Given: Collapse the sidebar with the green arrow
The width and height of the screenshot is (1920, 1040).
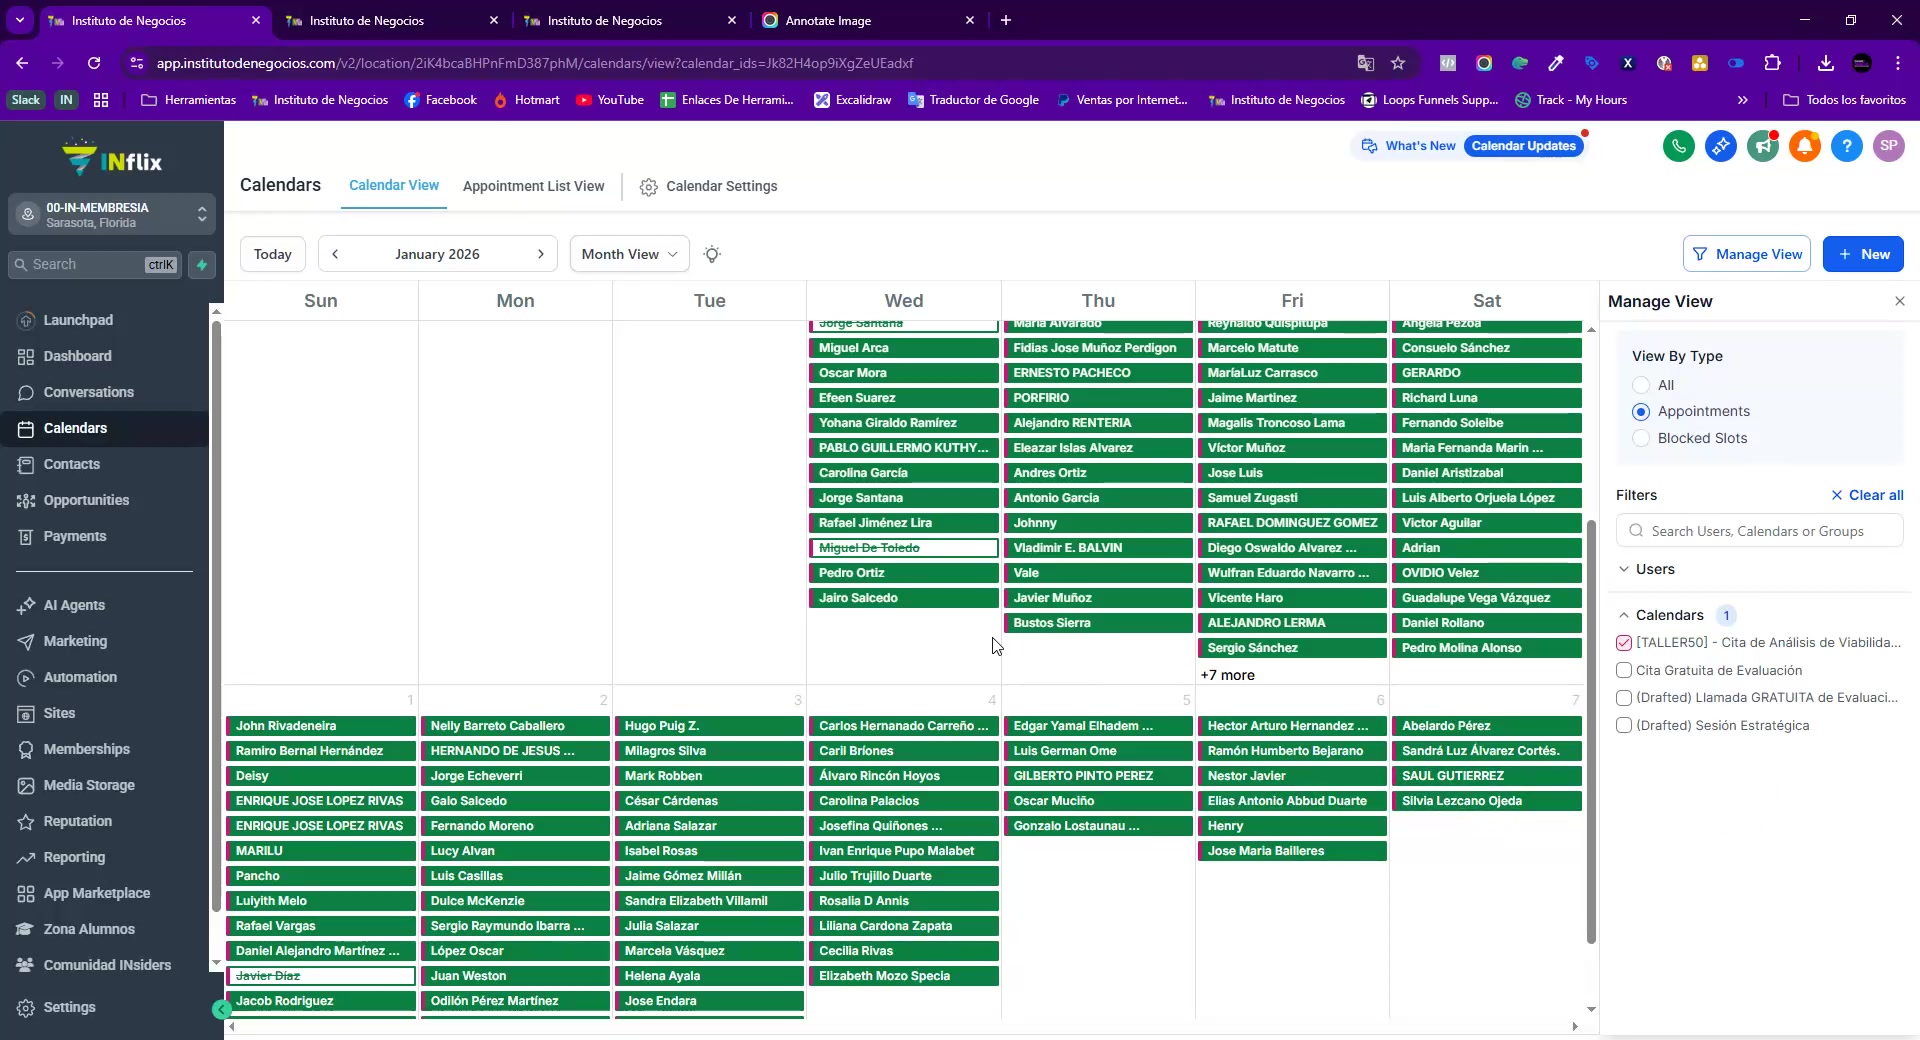Looking at the screenshot, I should click(x=222, y=1010).
